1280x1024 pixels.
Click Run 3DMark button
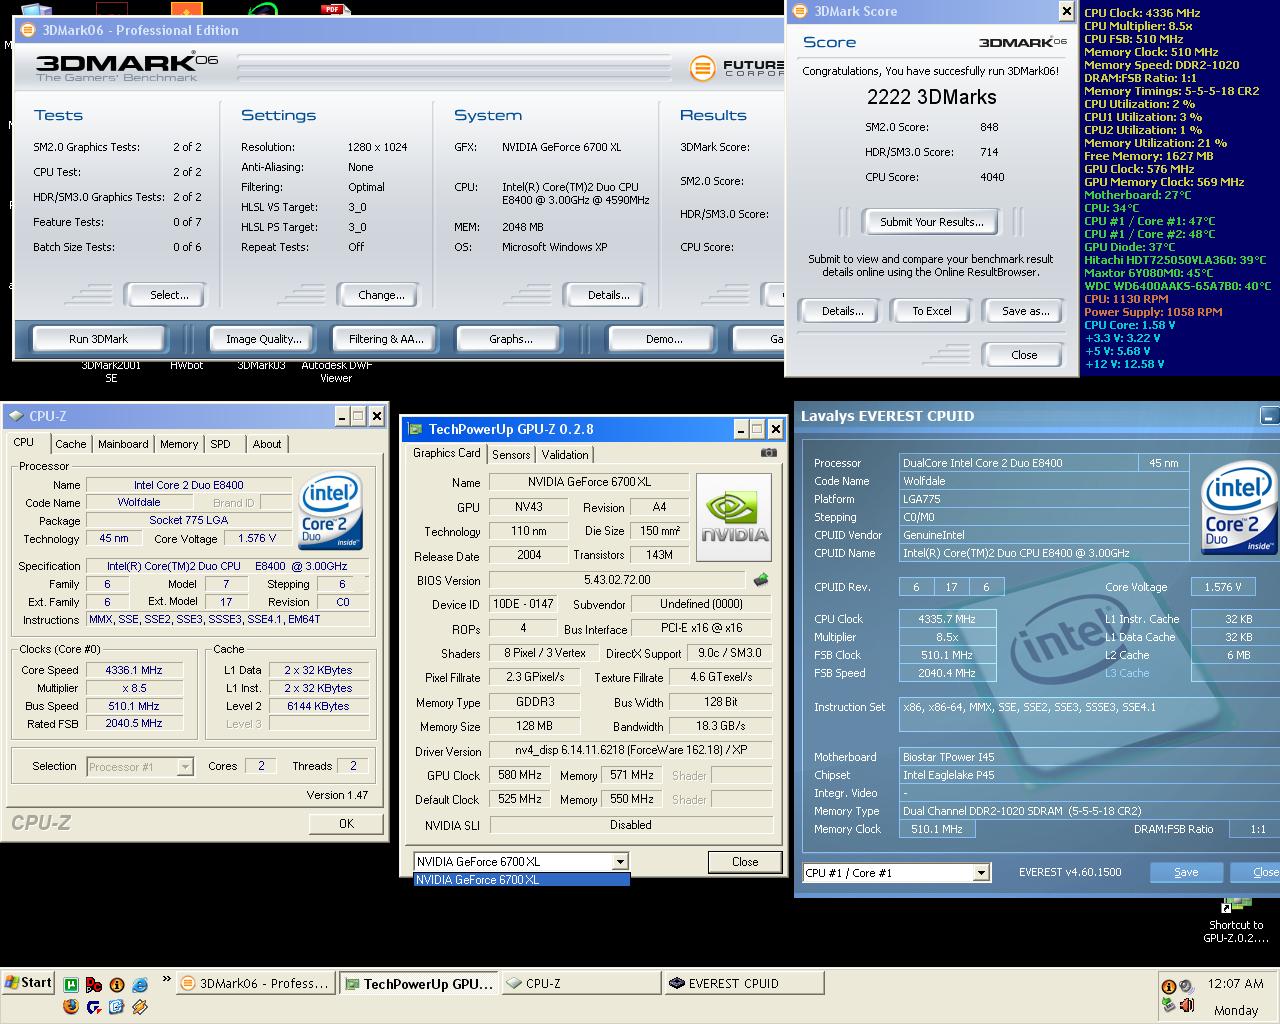point(98,339)
